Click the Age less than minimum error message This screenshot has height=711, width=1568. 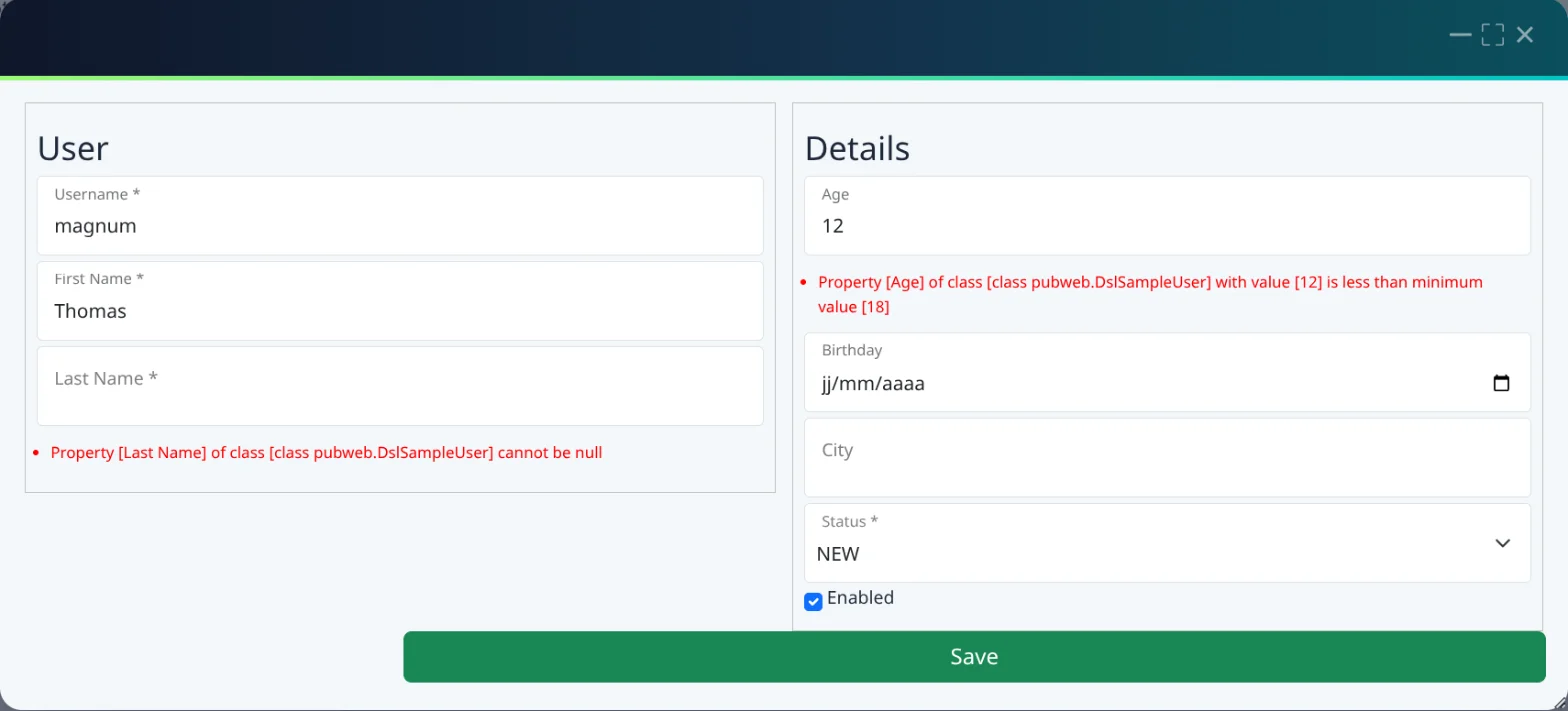1150,294
